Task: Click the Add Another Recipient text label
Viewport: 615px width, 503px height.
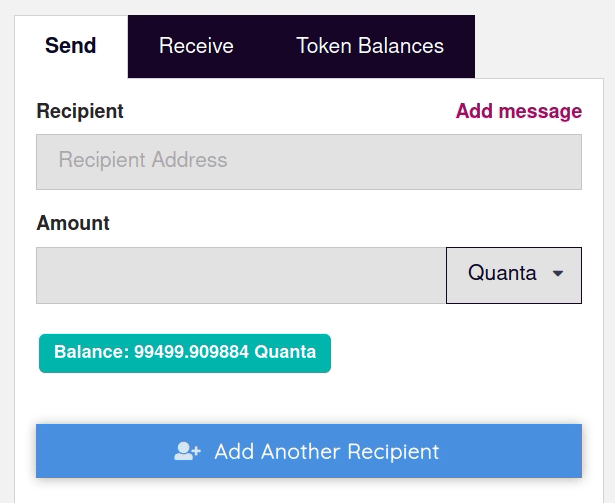Action: pos(327,452)
